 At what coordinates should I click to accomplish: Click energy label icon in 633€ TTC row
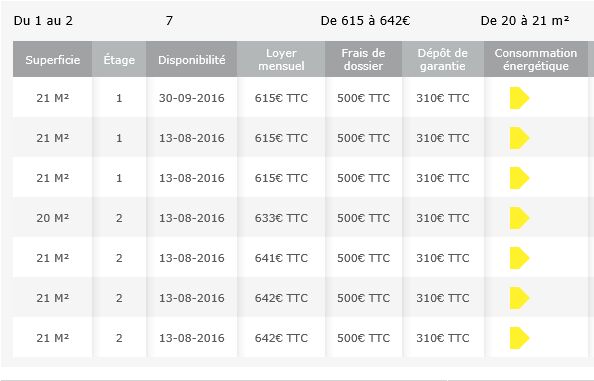[519, 218]
